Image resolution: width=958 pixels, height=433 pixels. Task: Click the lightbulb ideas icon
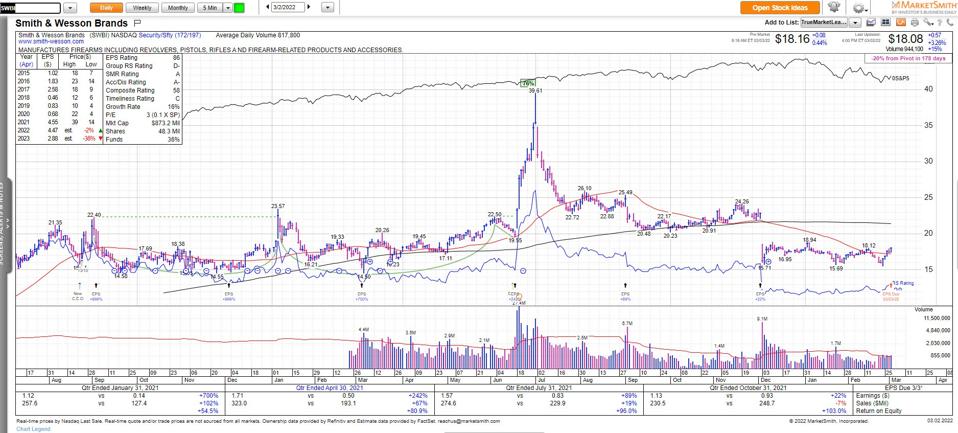[x=832, y=7]
